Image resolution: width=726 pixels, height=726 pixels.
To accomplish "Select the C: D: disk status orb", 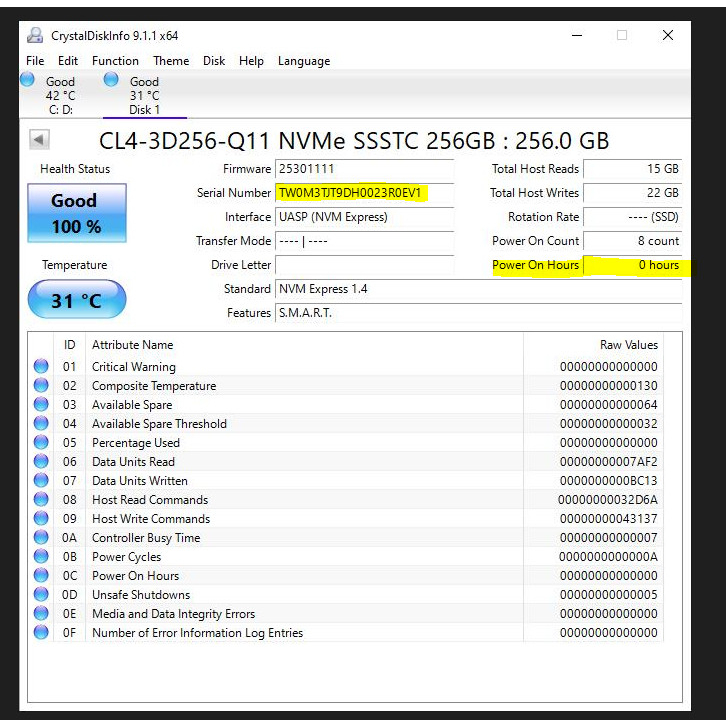I will 28,81.
